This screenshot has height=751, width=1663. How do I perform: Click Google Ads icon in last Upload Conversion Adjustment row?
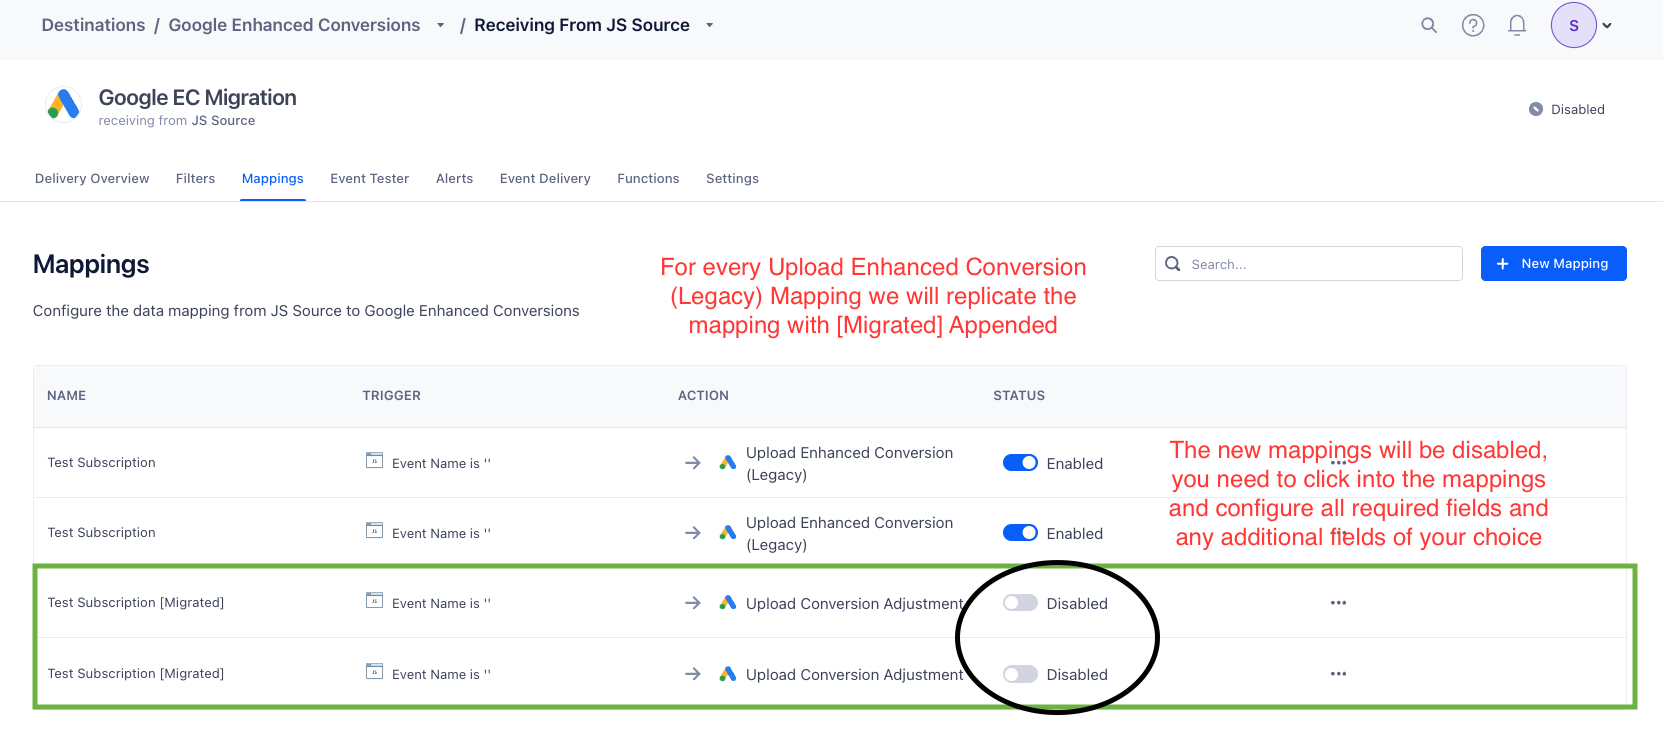(x=728, y=674)
